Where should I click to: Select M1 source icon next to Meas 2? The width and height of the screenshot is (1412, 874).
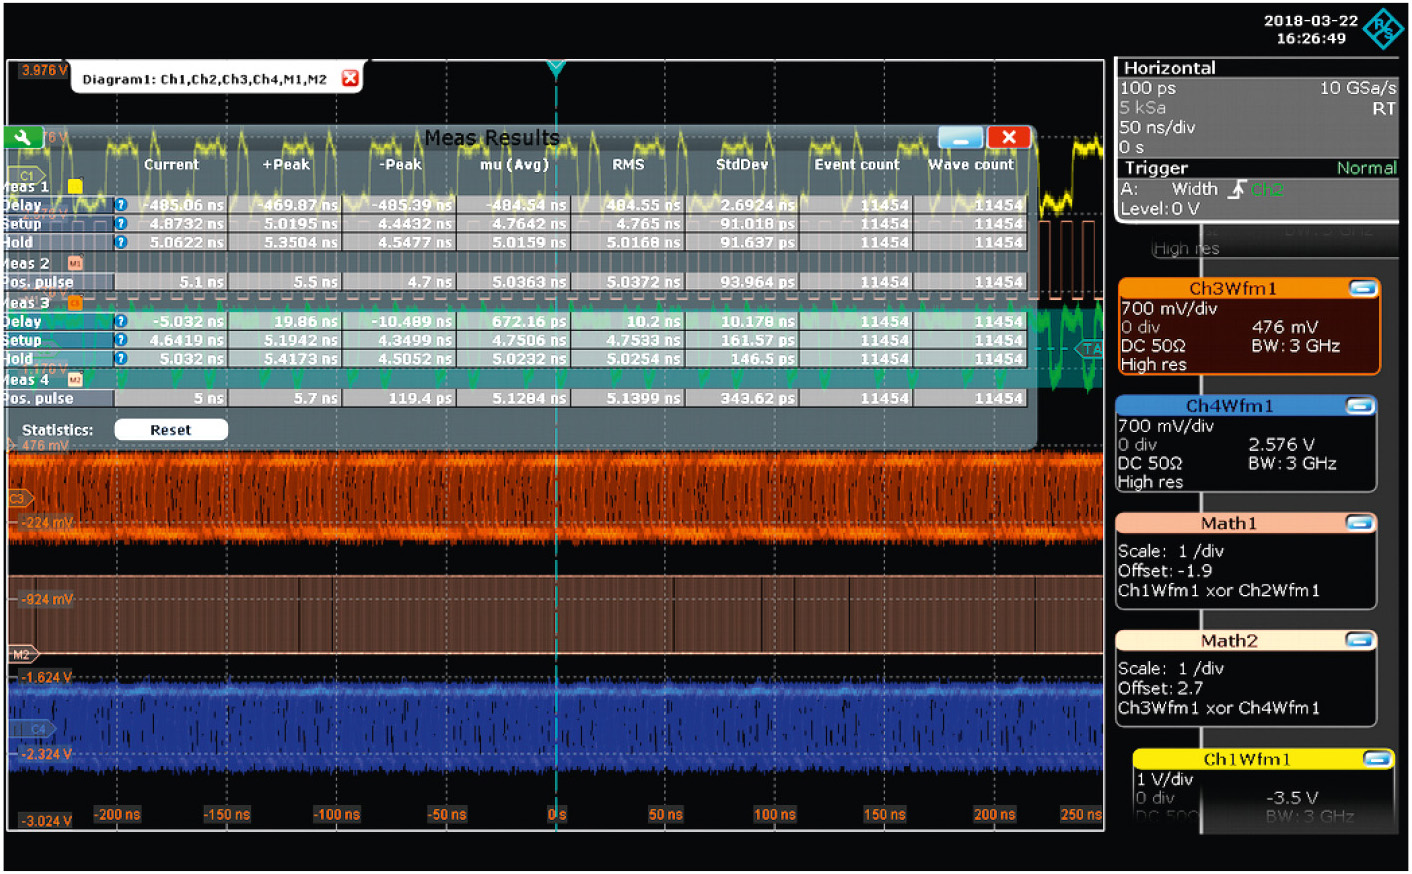pos(75,263)
